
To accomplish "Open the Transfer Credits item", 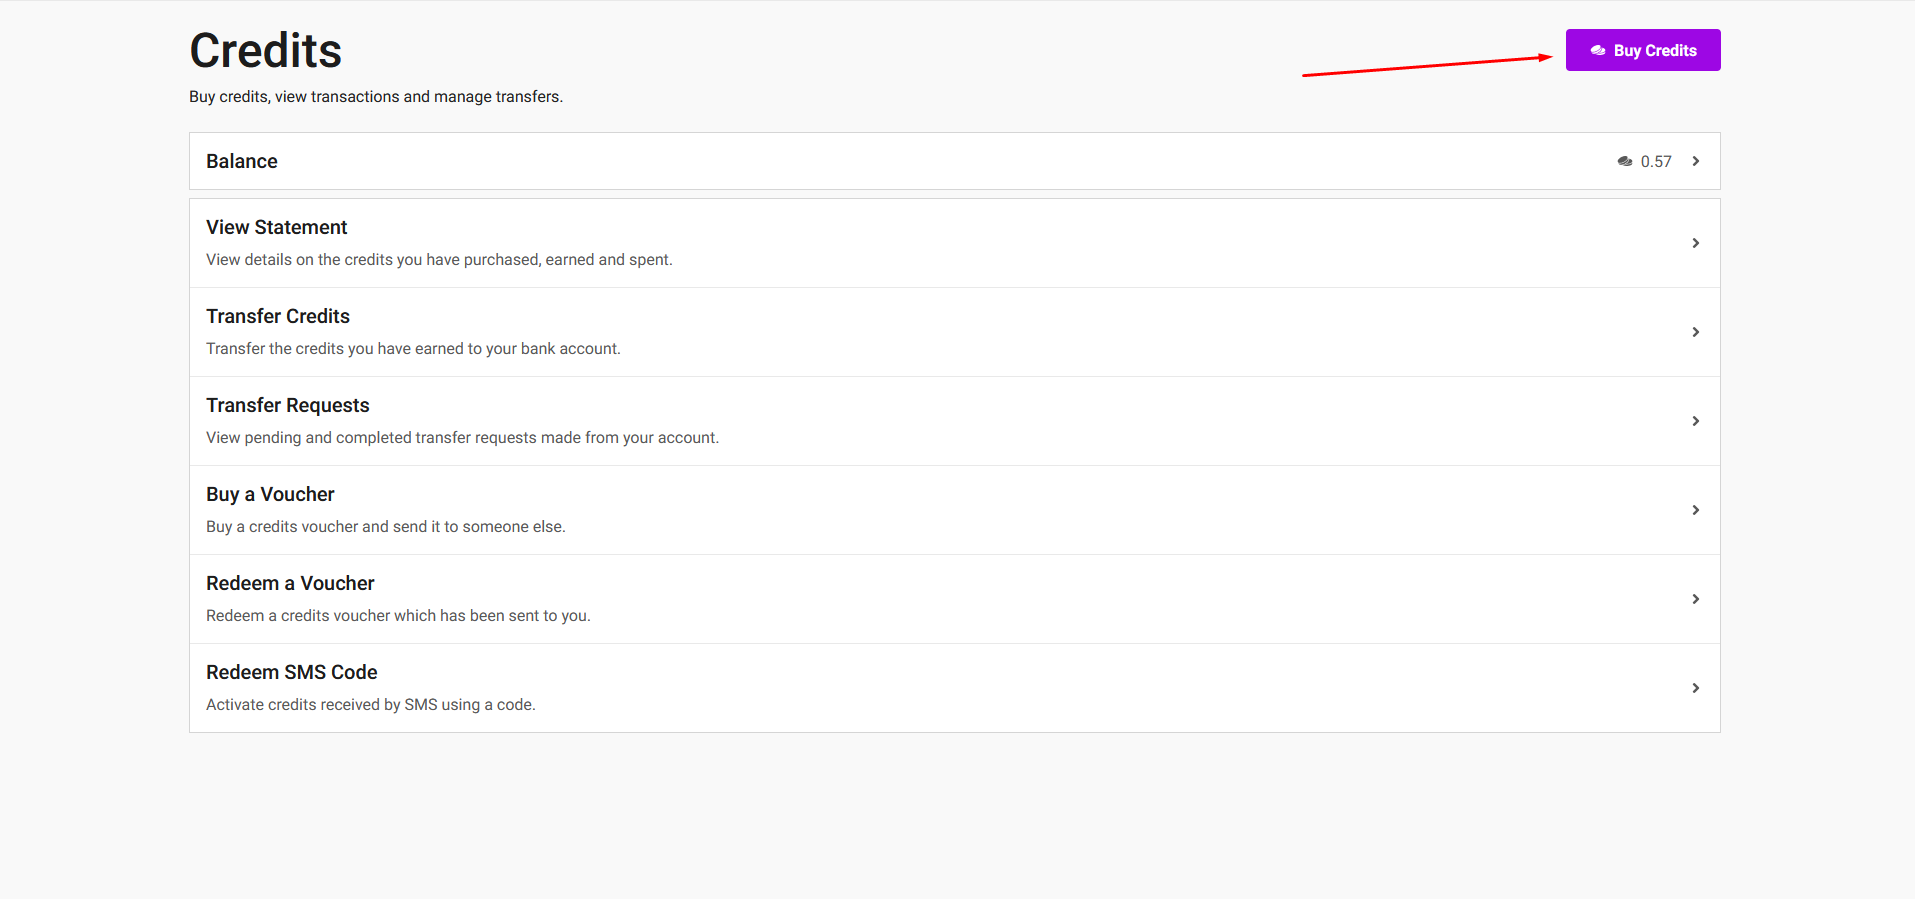I will pos(955,332).
